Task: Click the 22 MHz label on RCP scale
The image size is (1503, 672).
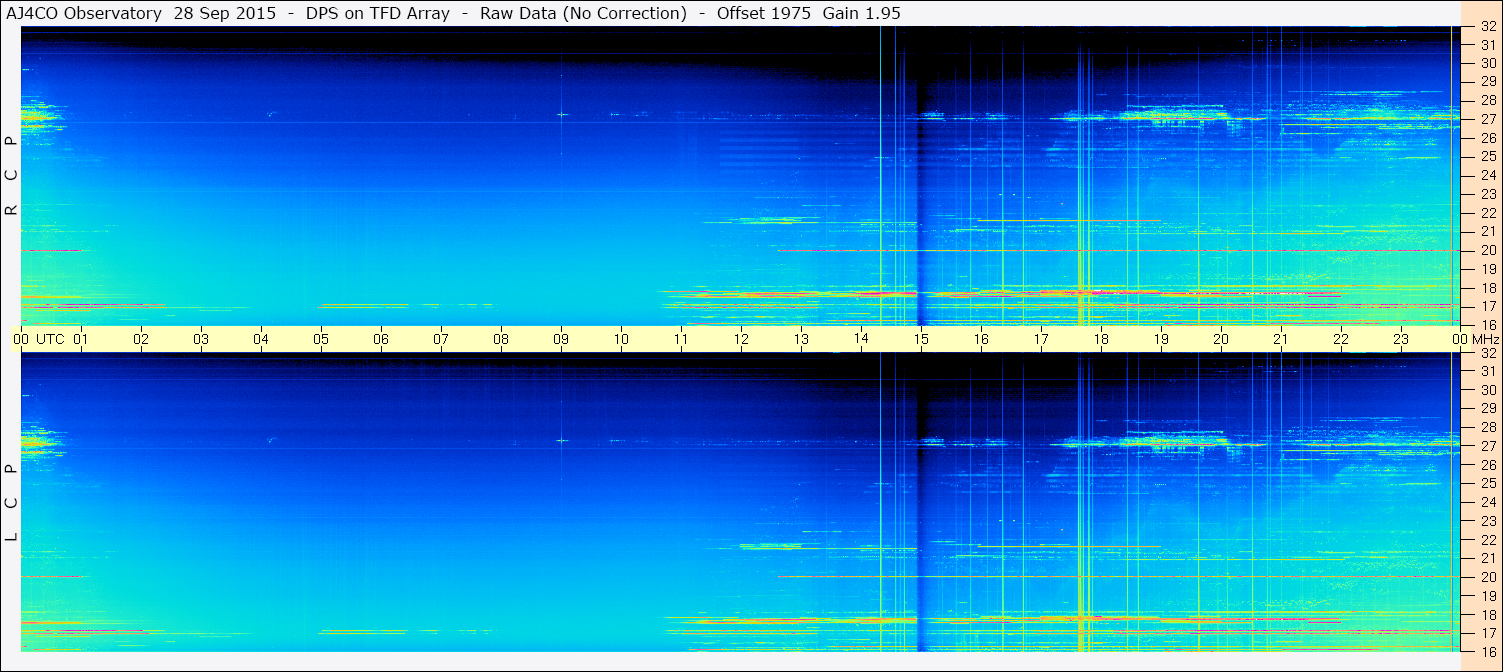Action: (x=1488, y=213)
